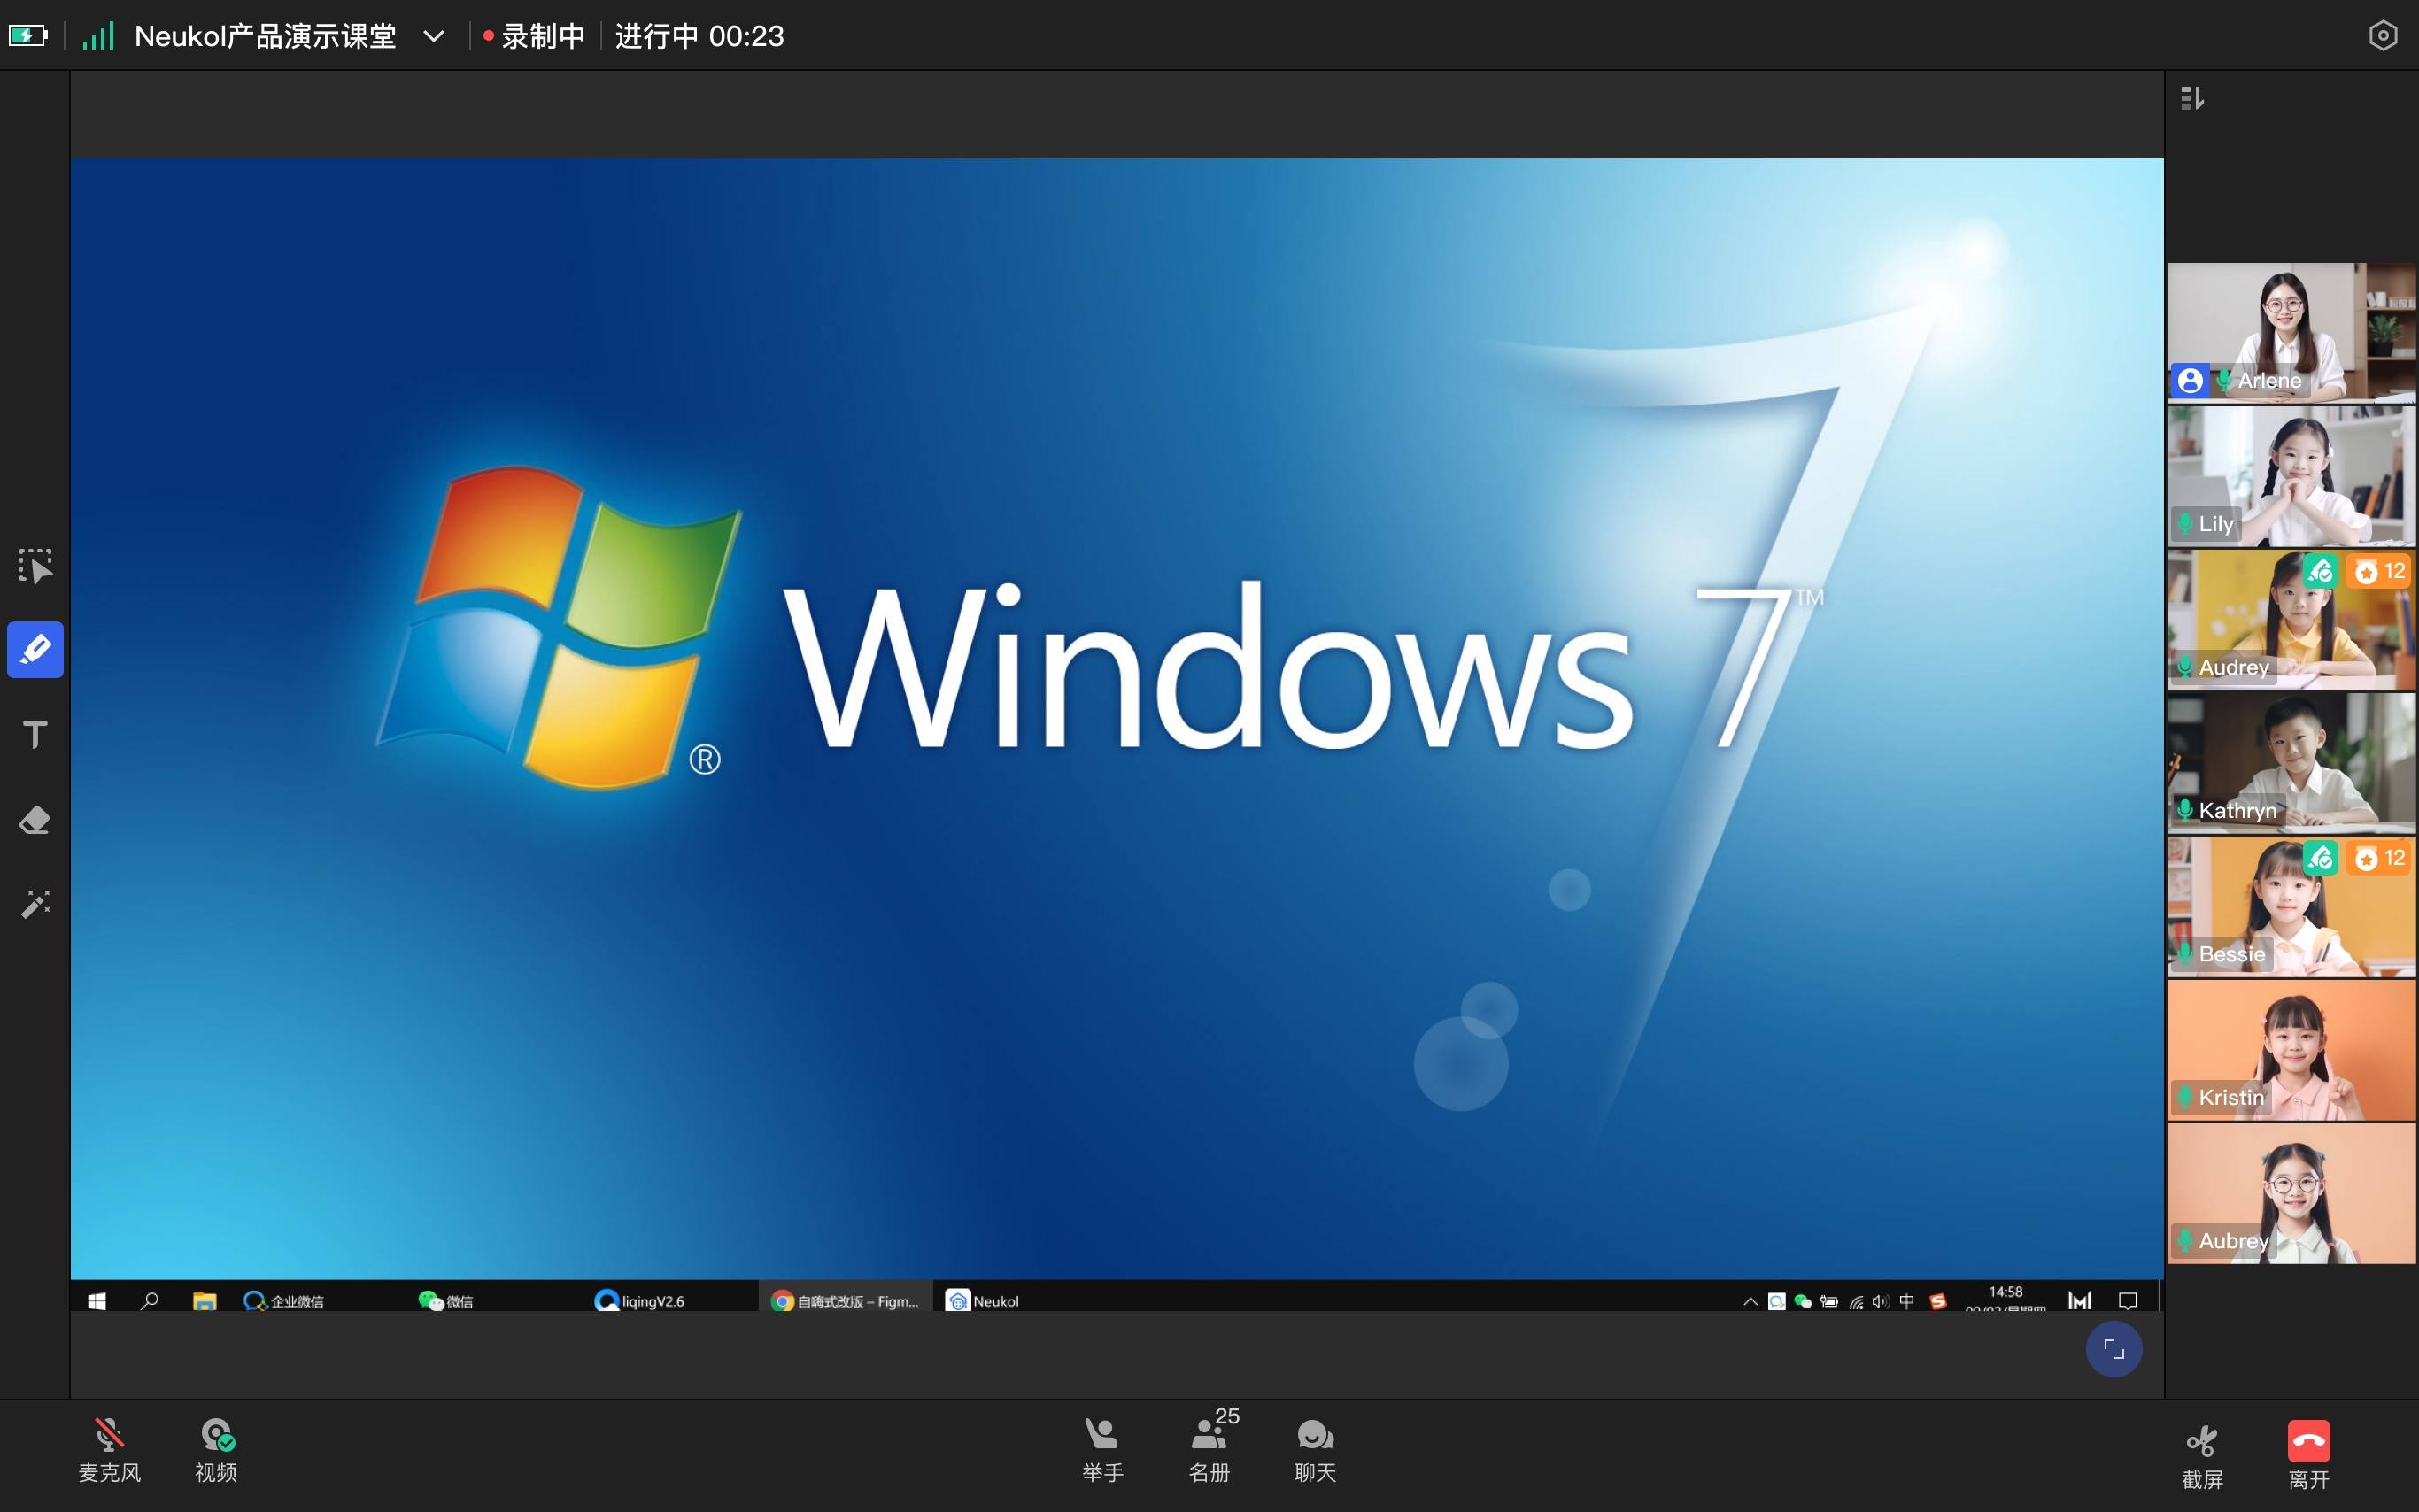Click Arlene's blue teacher badge icon
The height and width of the screenshot is (1512, 2419).
tap(2190, 381)
